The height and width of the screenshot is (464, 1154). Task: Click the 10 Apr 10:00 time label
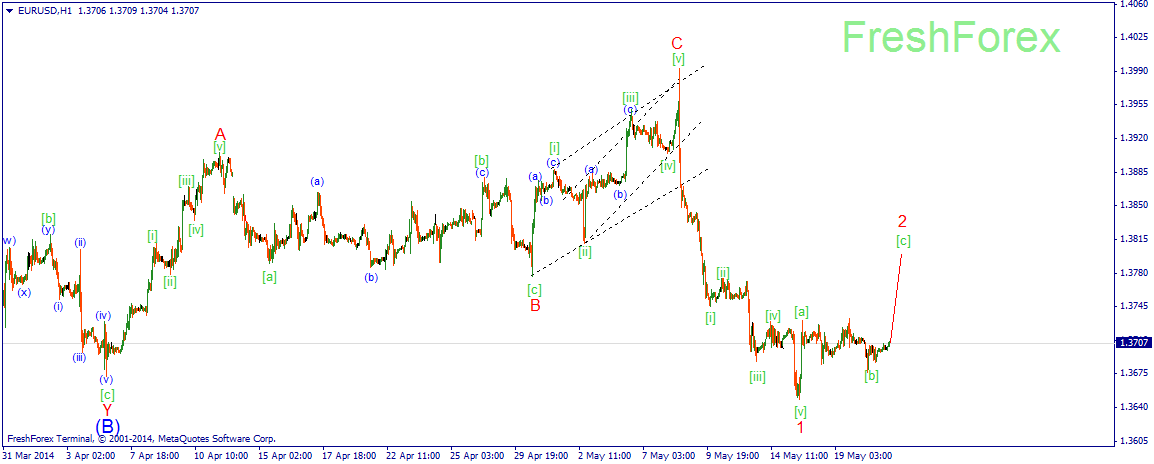coord(221,455)
